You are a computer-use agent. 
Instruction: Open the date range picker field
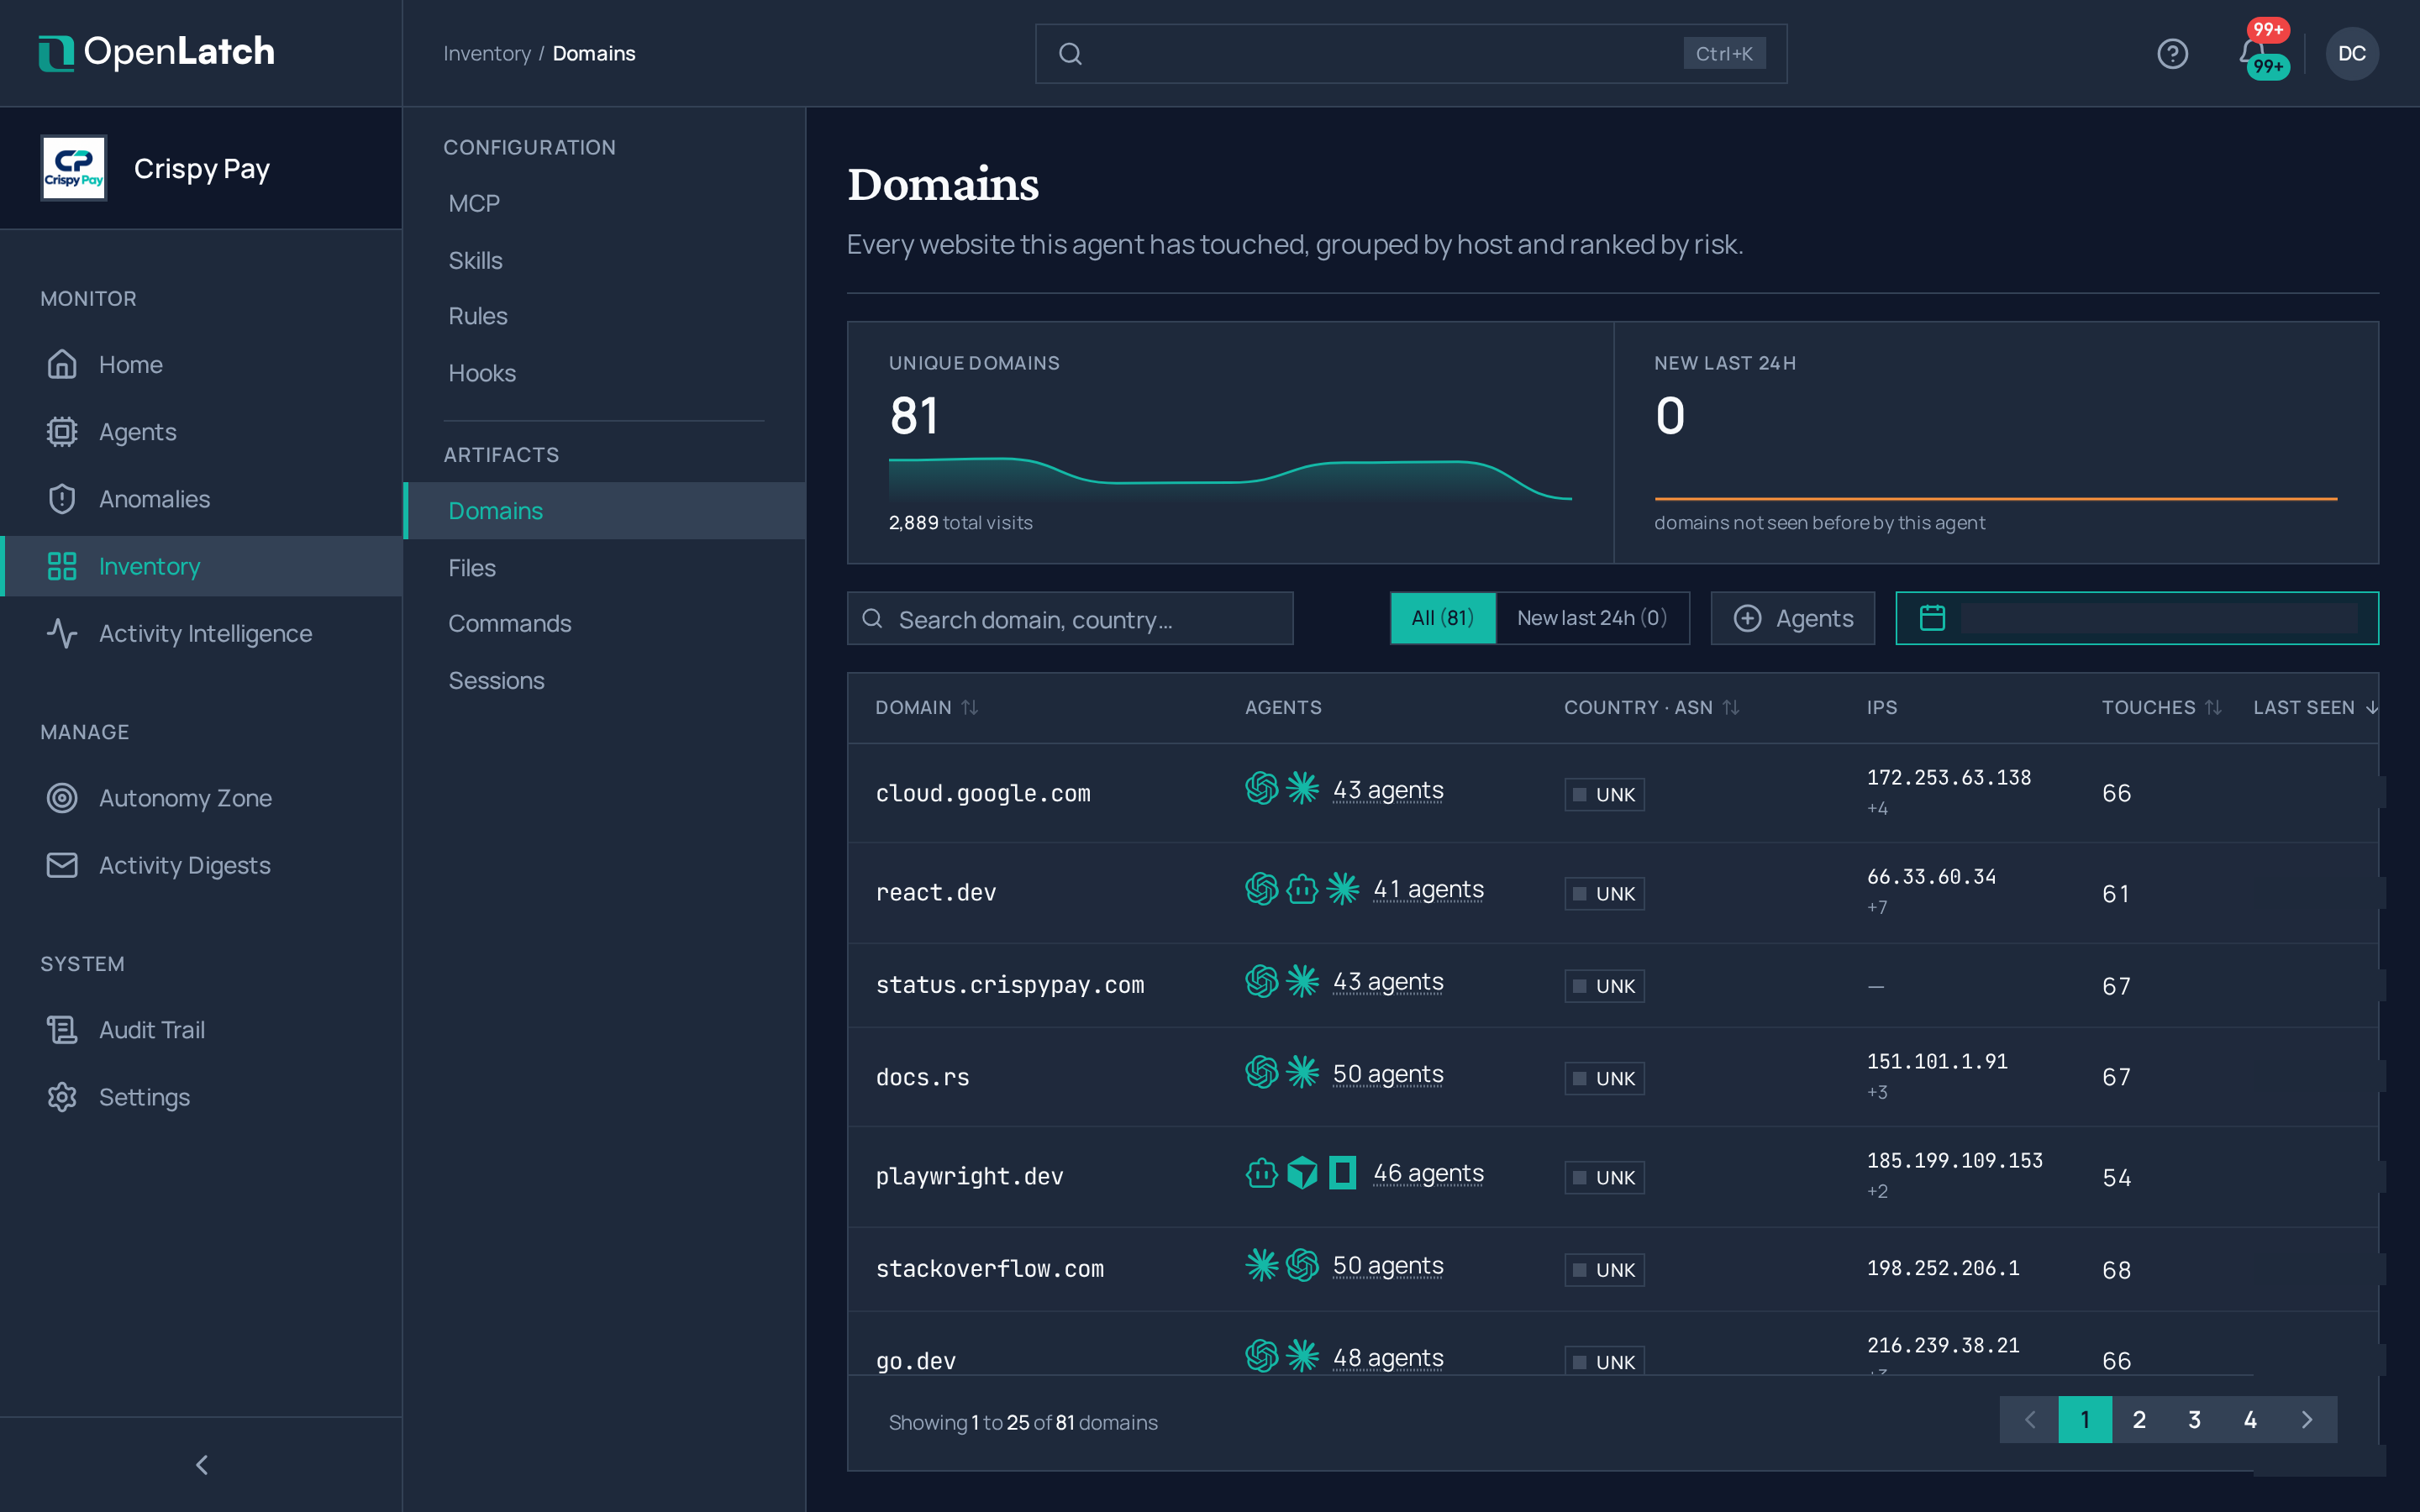click(2136, 618)
